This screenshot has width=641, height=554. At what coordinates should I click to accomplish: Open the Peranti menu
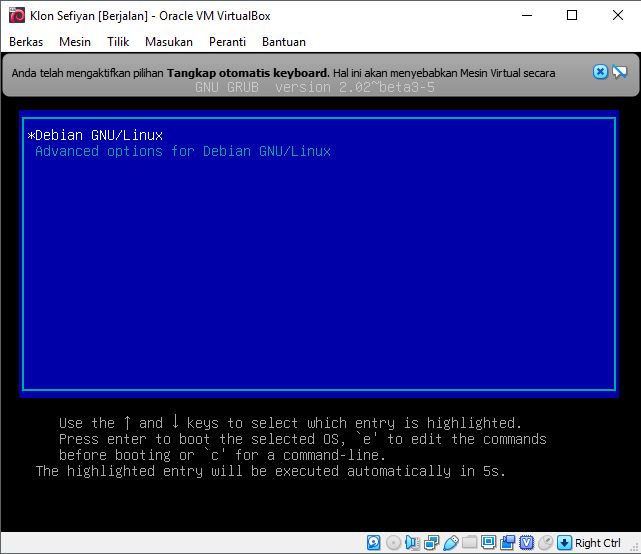tap(227, 42)
